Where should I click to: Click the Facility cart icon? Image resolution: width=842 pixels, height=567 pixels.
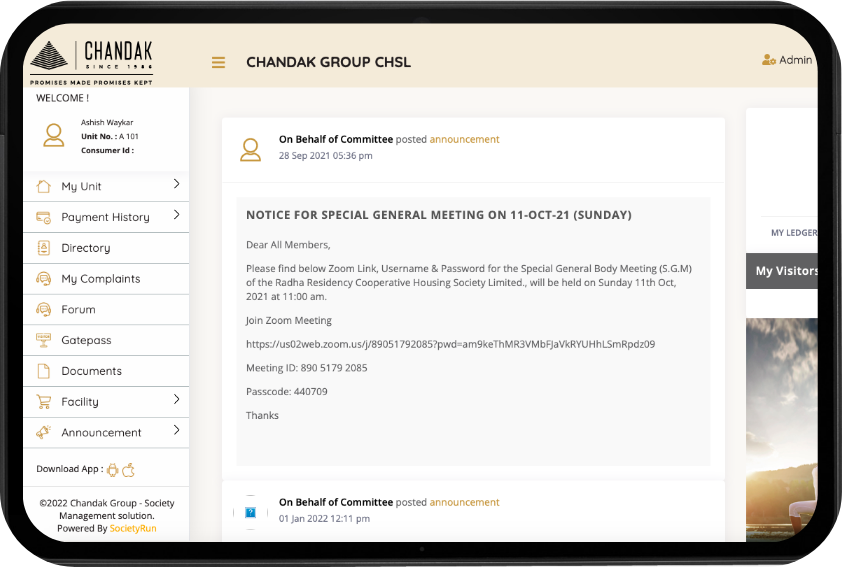(43, 402)
